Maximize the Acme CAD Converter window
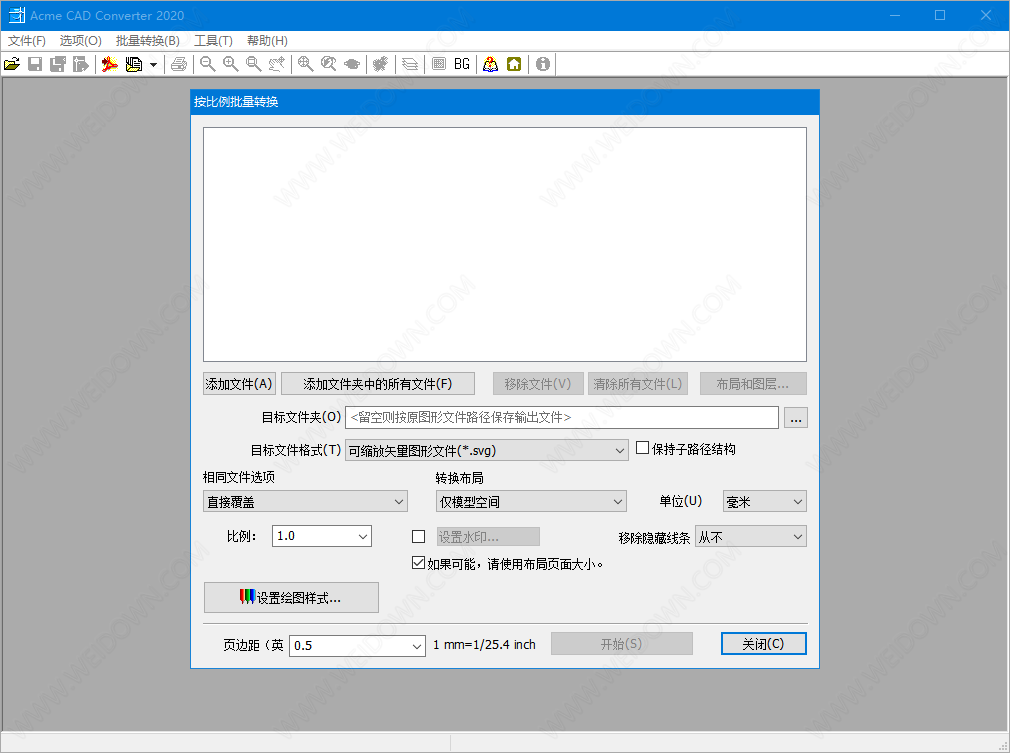Viewport: 1010px width, 753px height. click(x=940, y=15)
